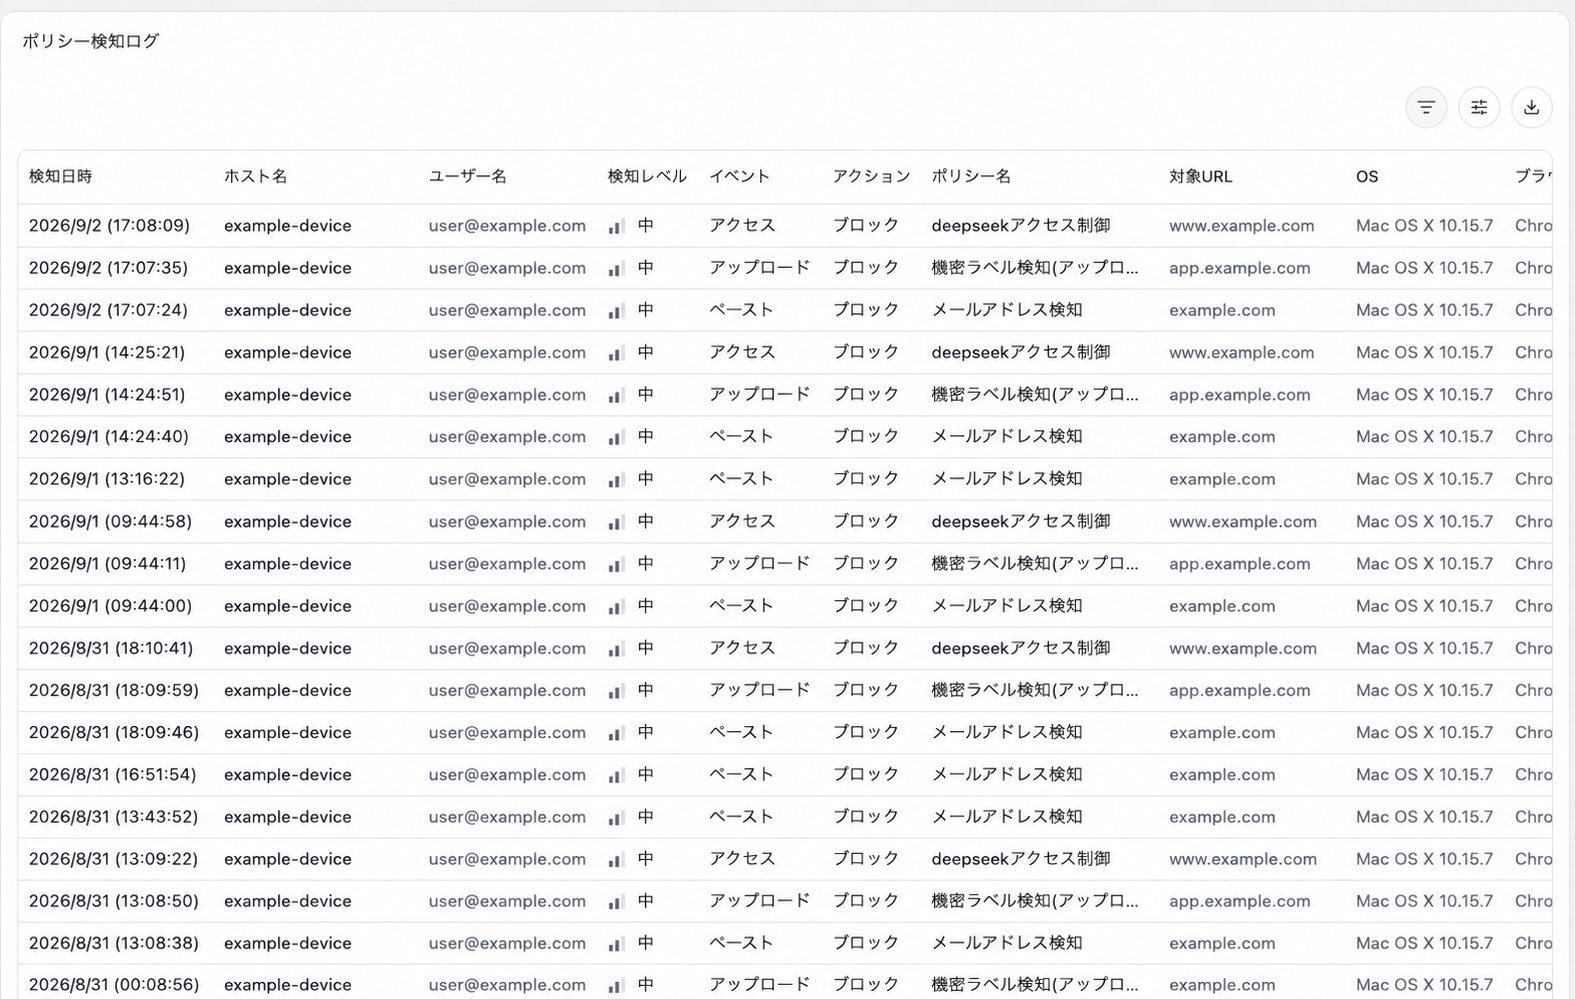Viewport: 1575px width, 999px height.
Task: Click www.example.com in the 2026/9/1 (09:44:58) row
Action: (1243, 521)
